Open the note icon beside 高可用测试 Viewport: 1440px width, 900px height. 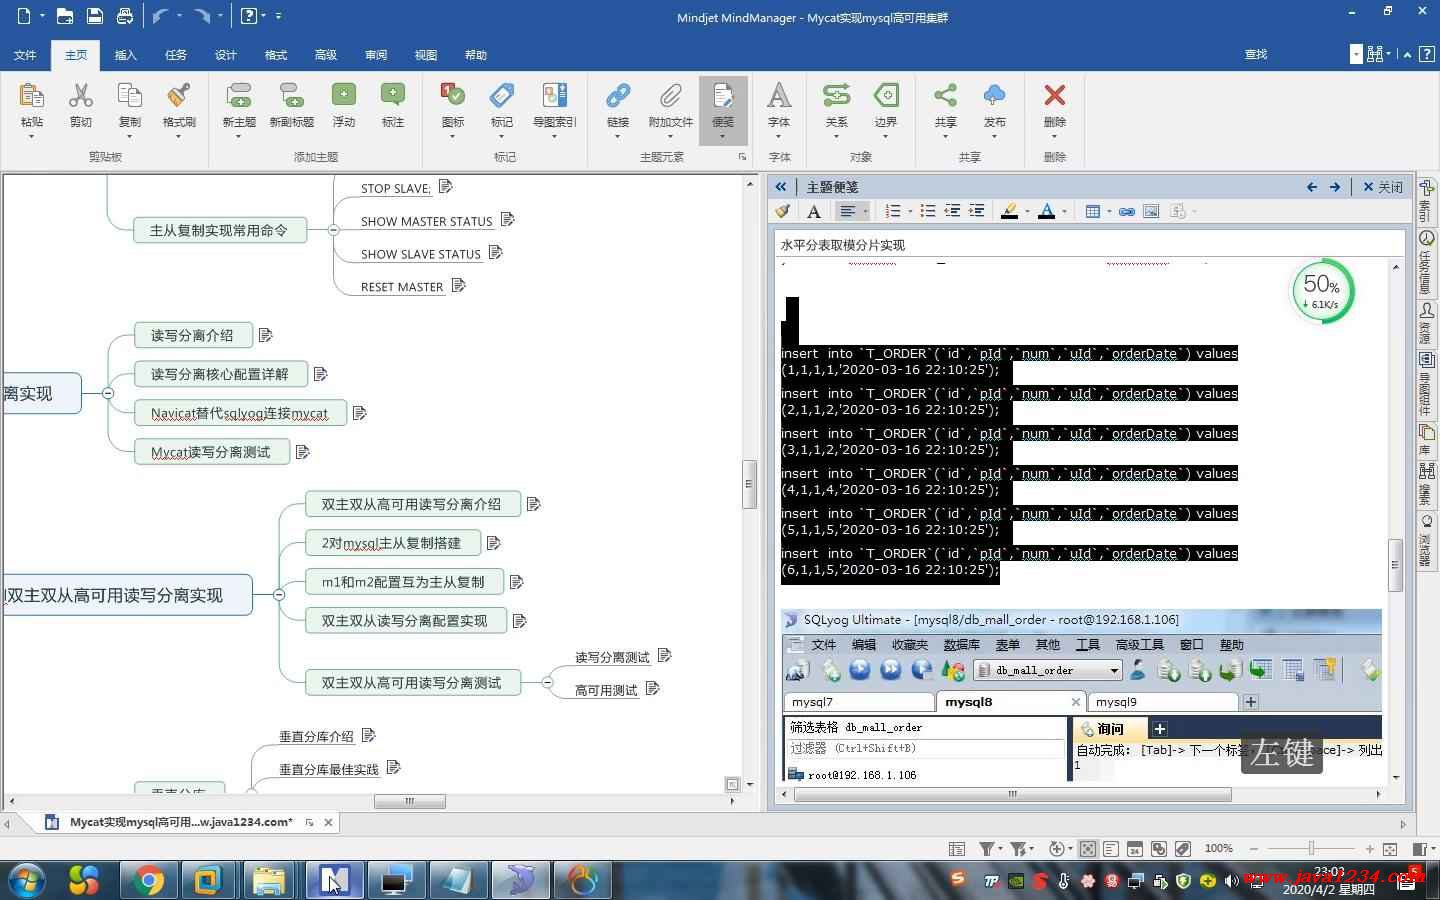pyautogui.click(x=653, y=688)
